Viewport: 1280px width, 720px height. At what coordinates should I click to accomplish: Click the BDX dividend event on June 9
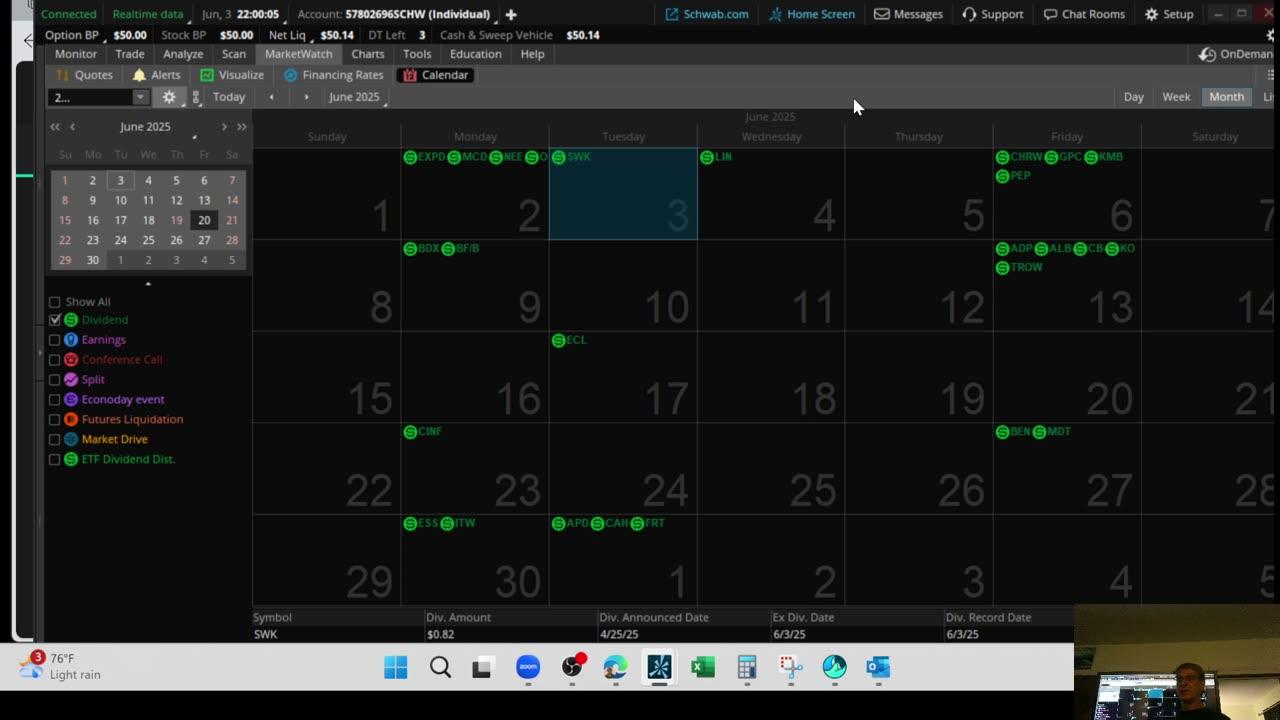pos(421,249)
